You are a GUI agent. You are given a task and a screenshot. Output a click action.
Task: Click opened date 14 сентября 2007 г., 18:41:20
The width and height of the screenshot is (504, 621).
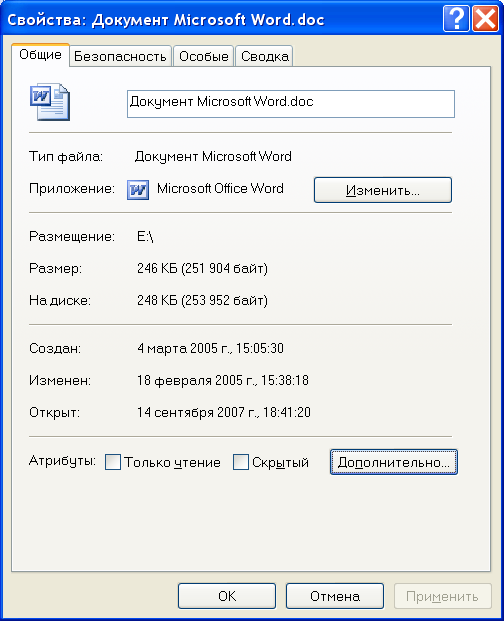pyautogui.click(x=224, y=413)
